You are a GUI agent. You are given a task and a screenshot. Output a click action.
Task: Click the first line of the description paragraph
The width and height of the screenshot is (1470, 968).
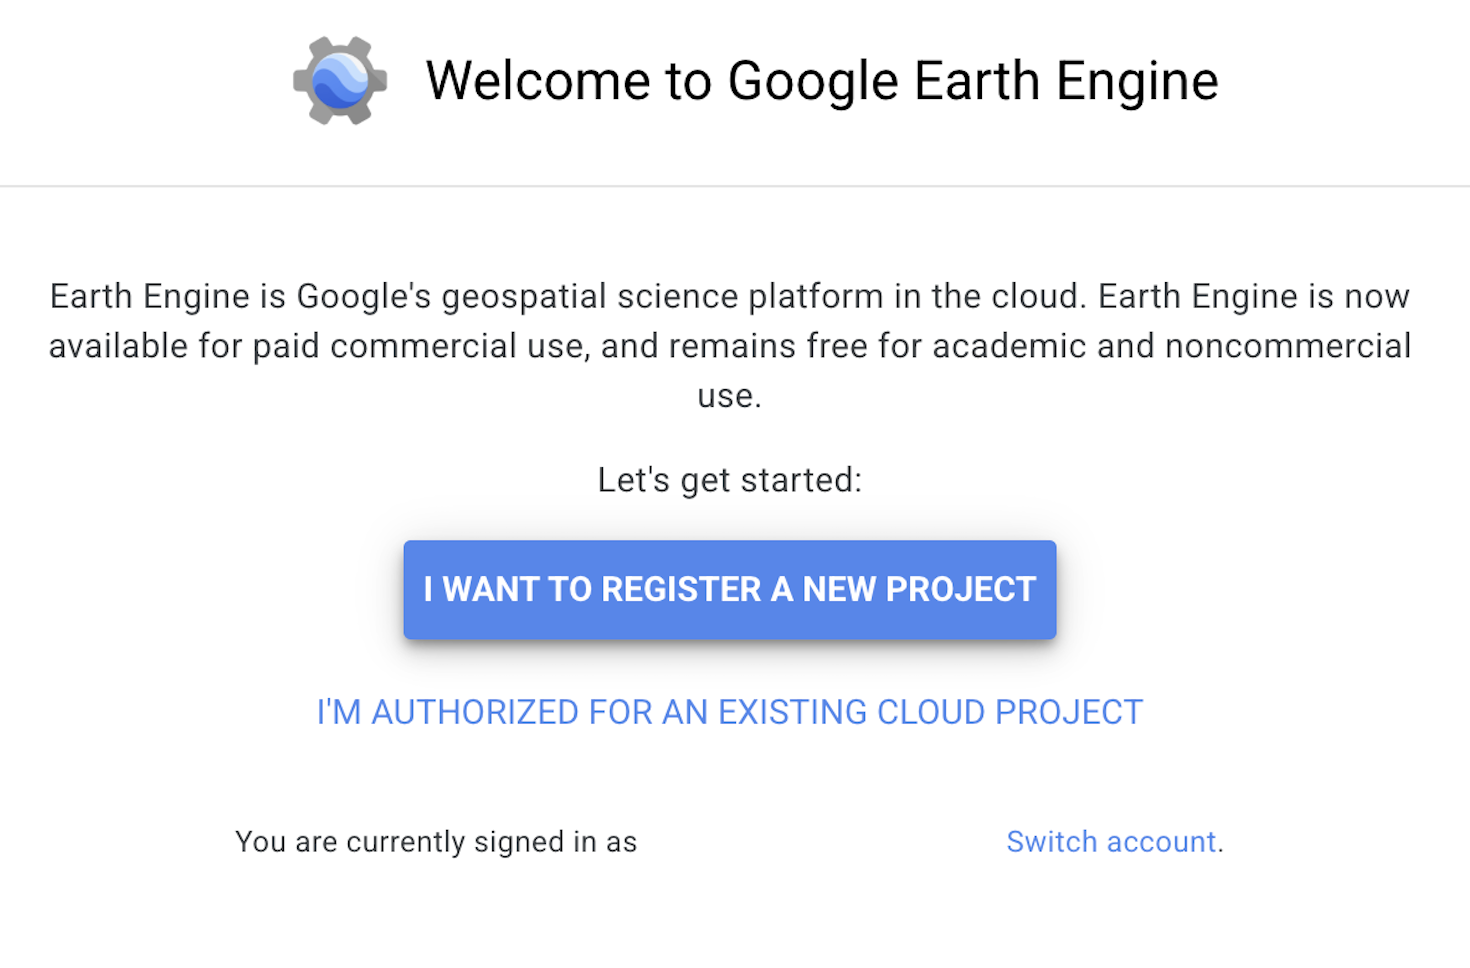point(730,297)
